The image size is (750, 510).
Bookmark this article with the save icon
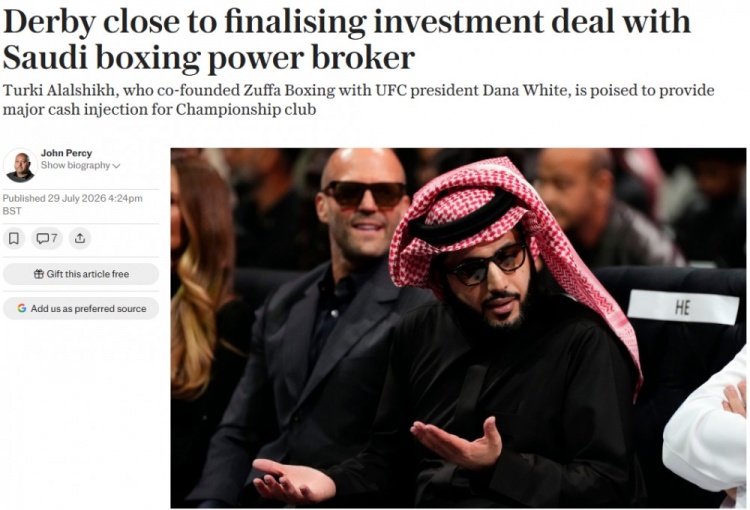tap(14, 238)
